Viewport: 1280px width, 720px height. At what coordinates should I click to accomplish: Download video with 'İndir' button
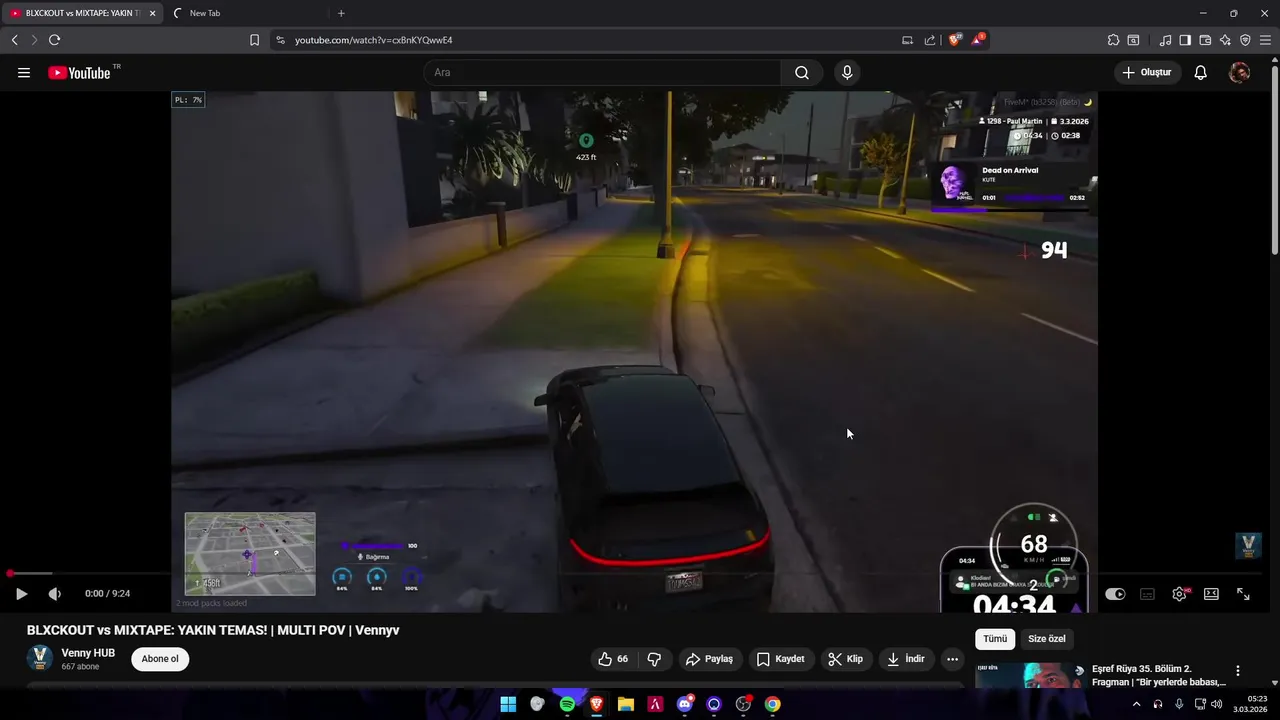click(x=906, y=659)
